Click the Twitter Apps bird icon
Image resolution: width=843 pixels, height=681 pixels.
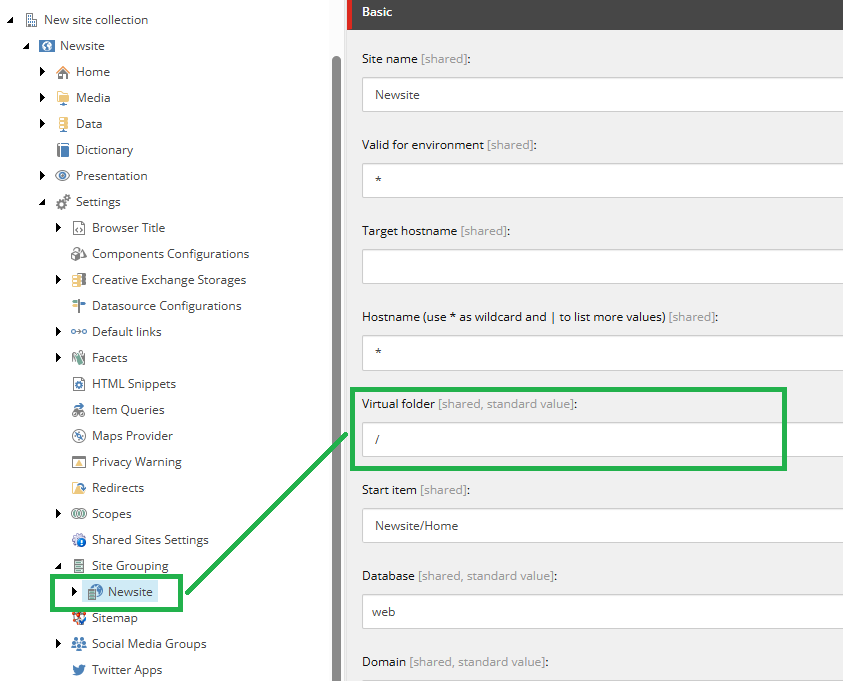pyautogui.click(x=79, y=670)
